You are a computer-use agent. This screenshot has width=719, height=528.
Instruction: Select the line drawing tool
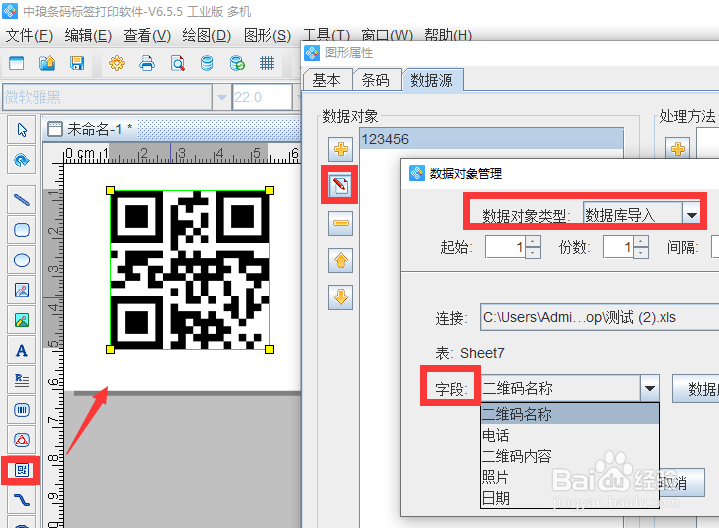(x=22, y=200)
